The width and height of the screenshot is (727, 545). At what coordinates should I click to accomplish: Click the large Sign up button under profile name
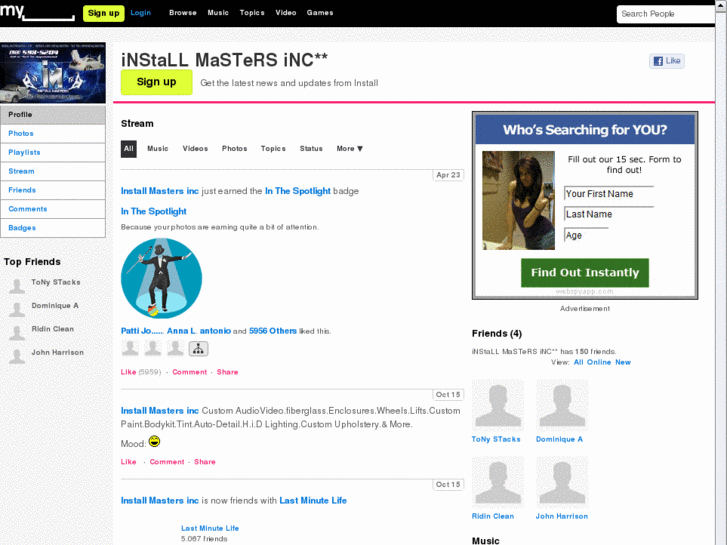tap(157, 82)
